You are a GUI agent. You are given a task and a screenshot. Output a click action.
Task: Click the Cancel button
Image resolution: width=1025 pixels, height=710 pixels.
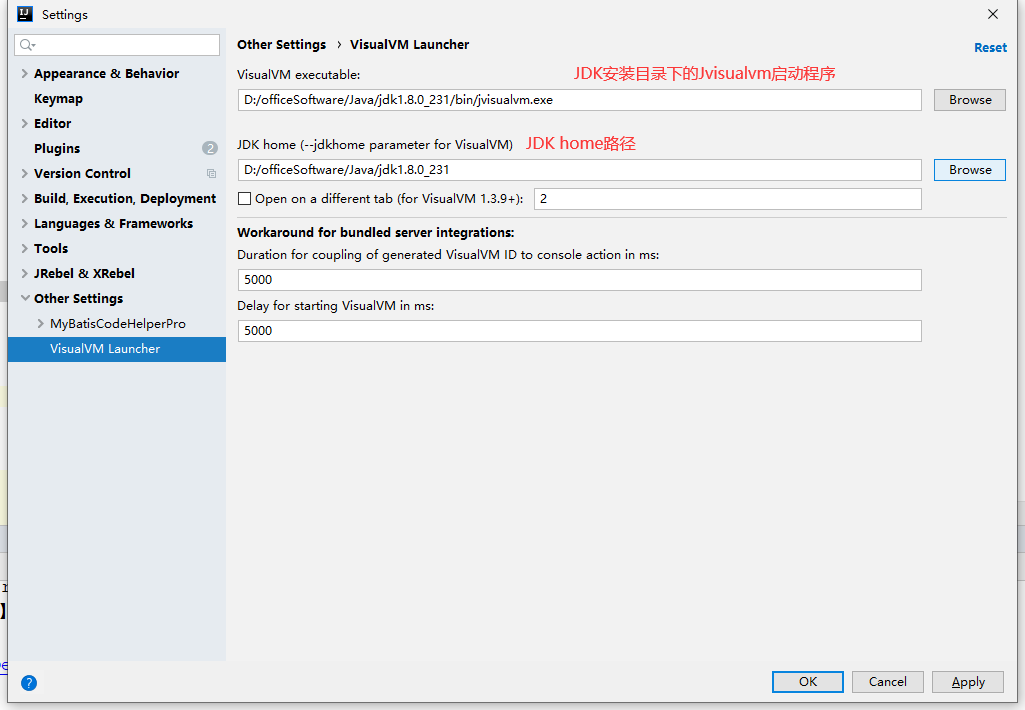(x=887, y=682)
